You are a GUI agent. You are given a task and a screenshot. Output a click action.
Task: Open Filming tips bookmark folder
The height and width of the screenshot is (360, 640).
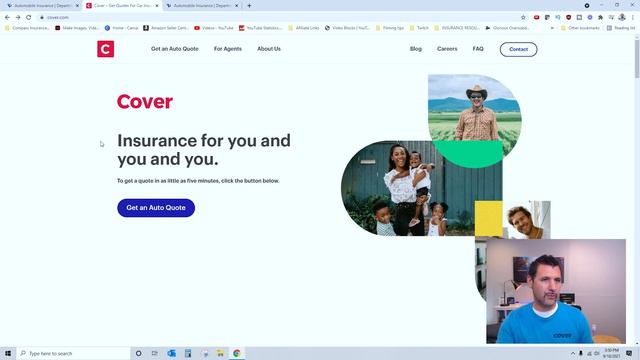coord(389,28)
